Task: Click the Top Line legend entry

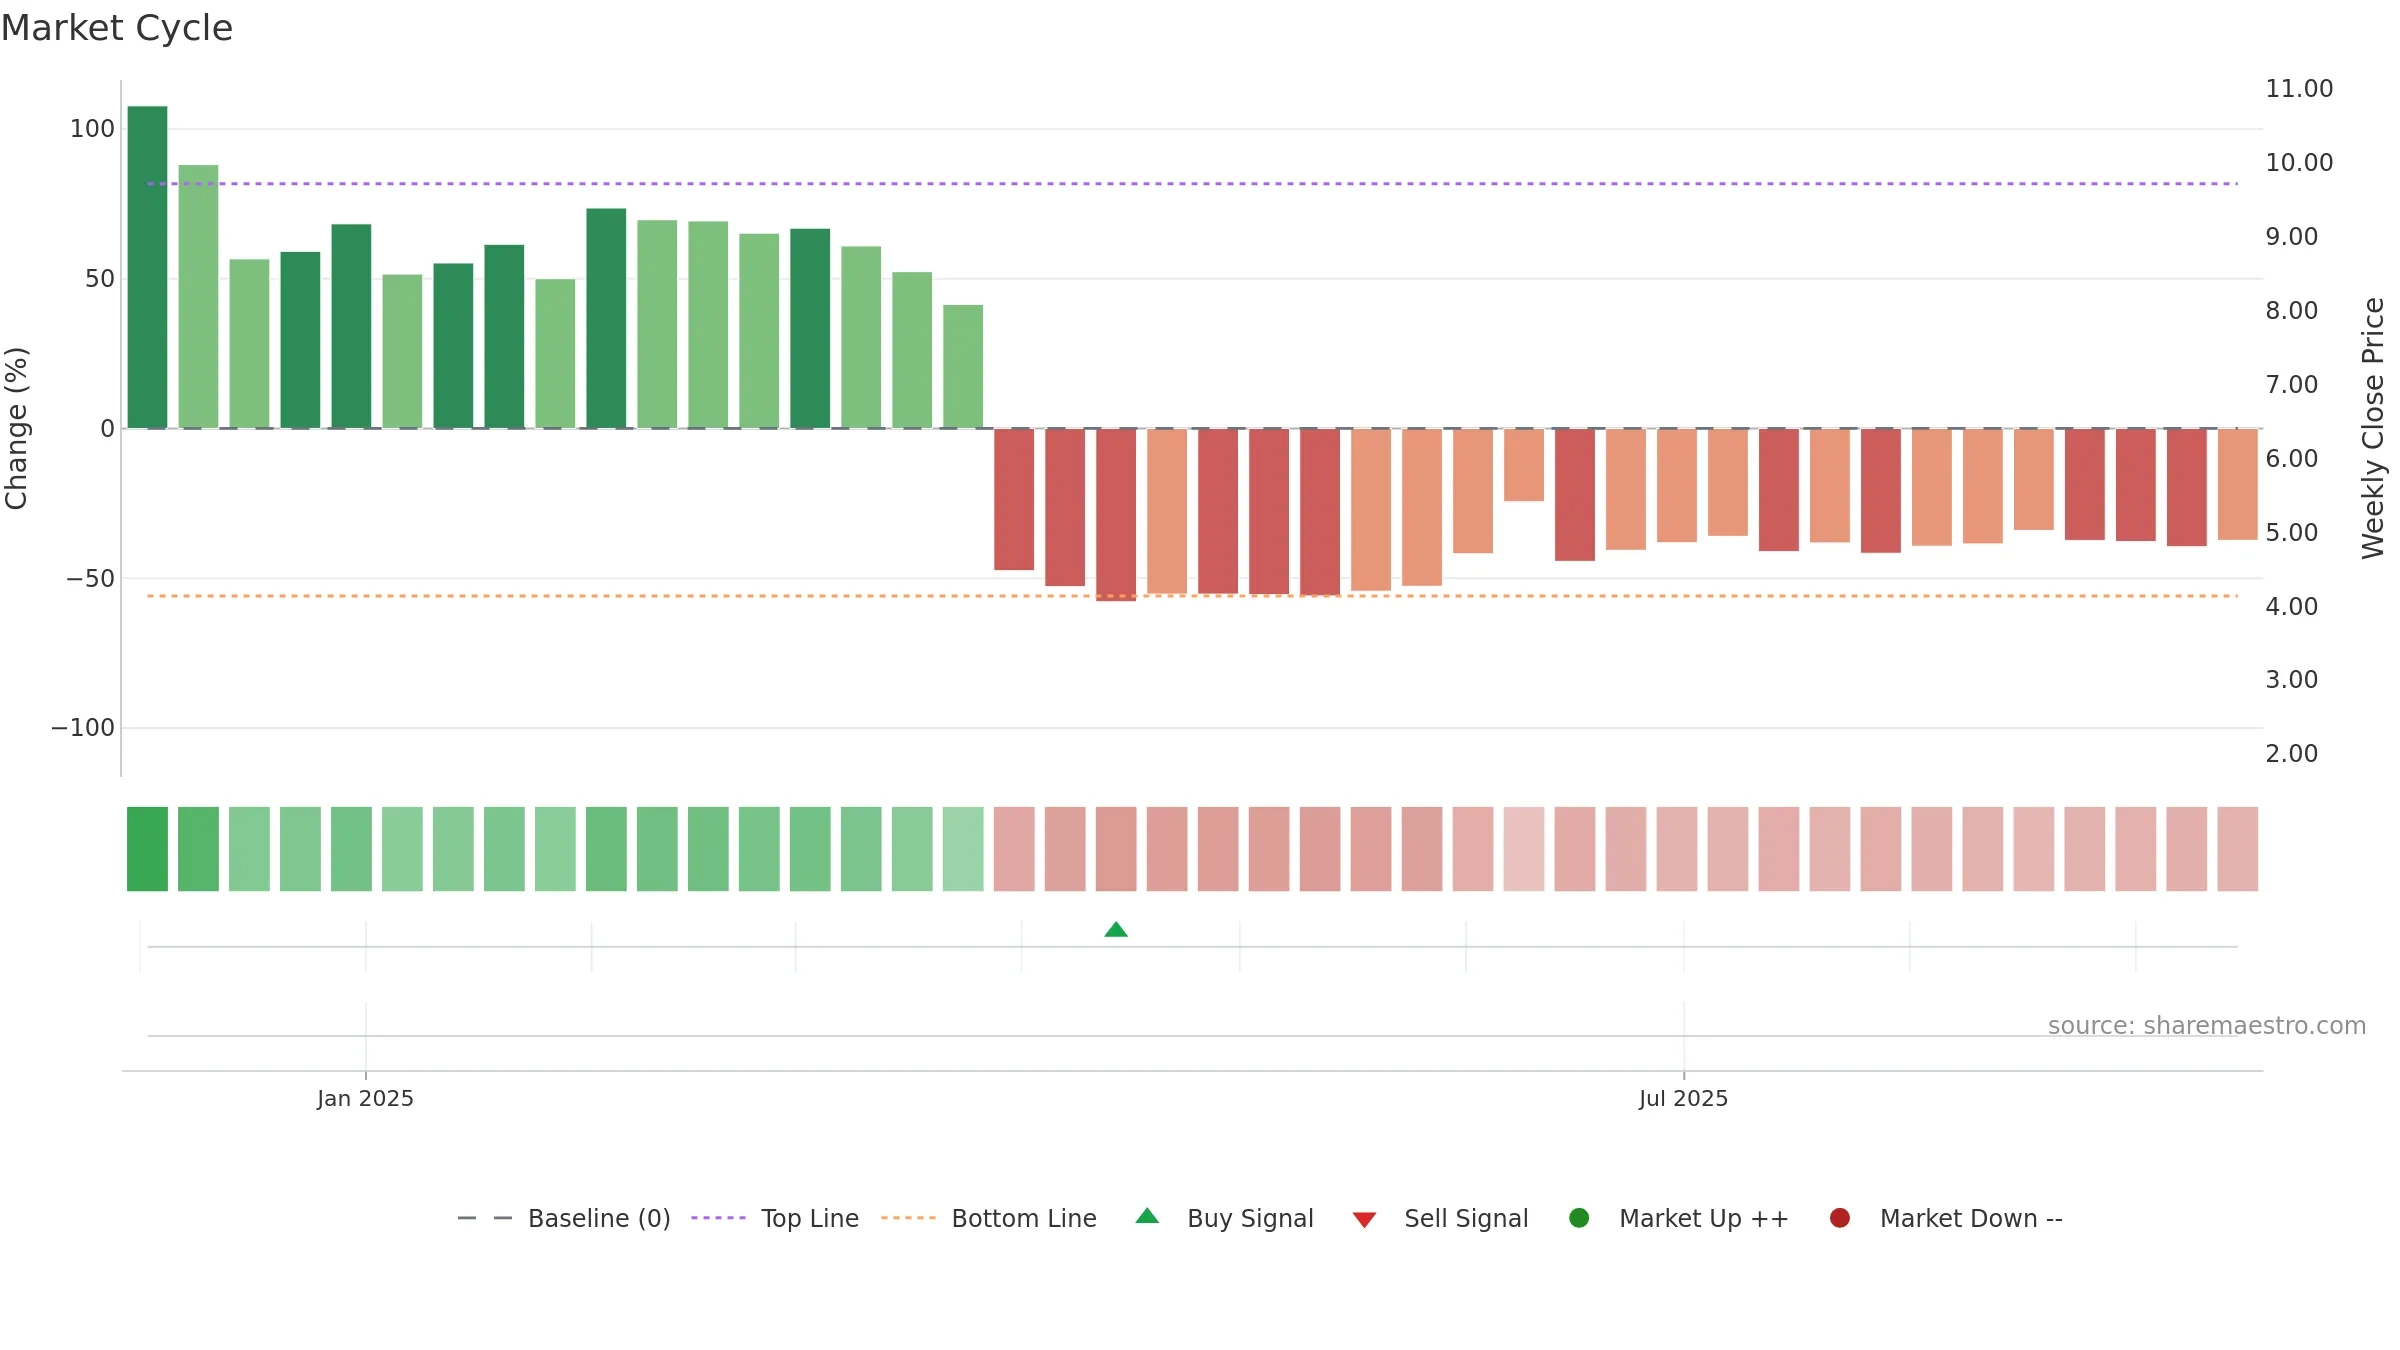Action: [x=775, y=1218]
